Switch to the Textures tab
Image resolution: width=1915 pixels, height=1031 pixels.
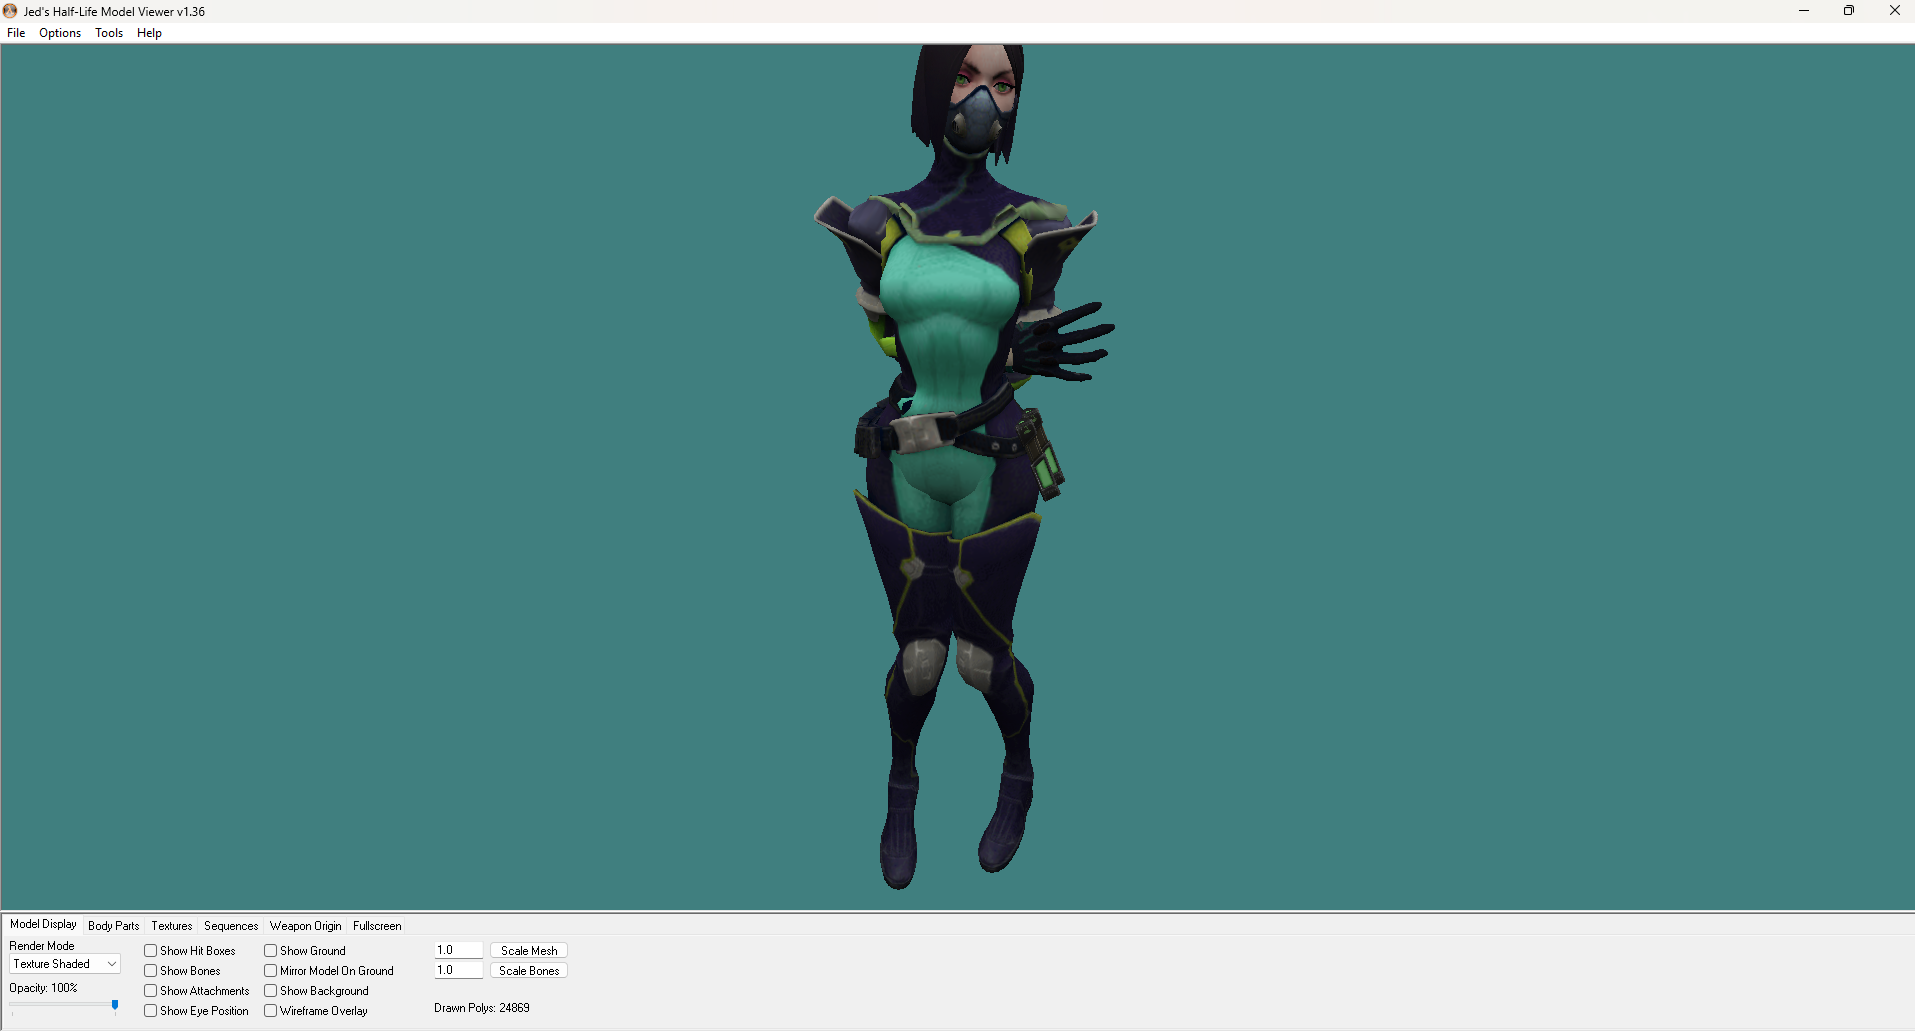click(x=172, y=926)
